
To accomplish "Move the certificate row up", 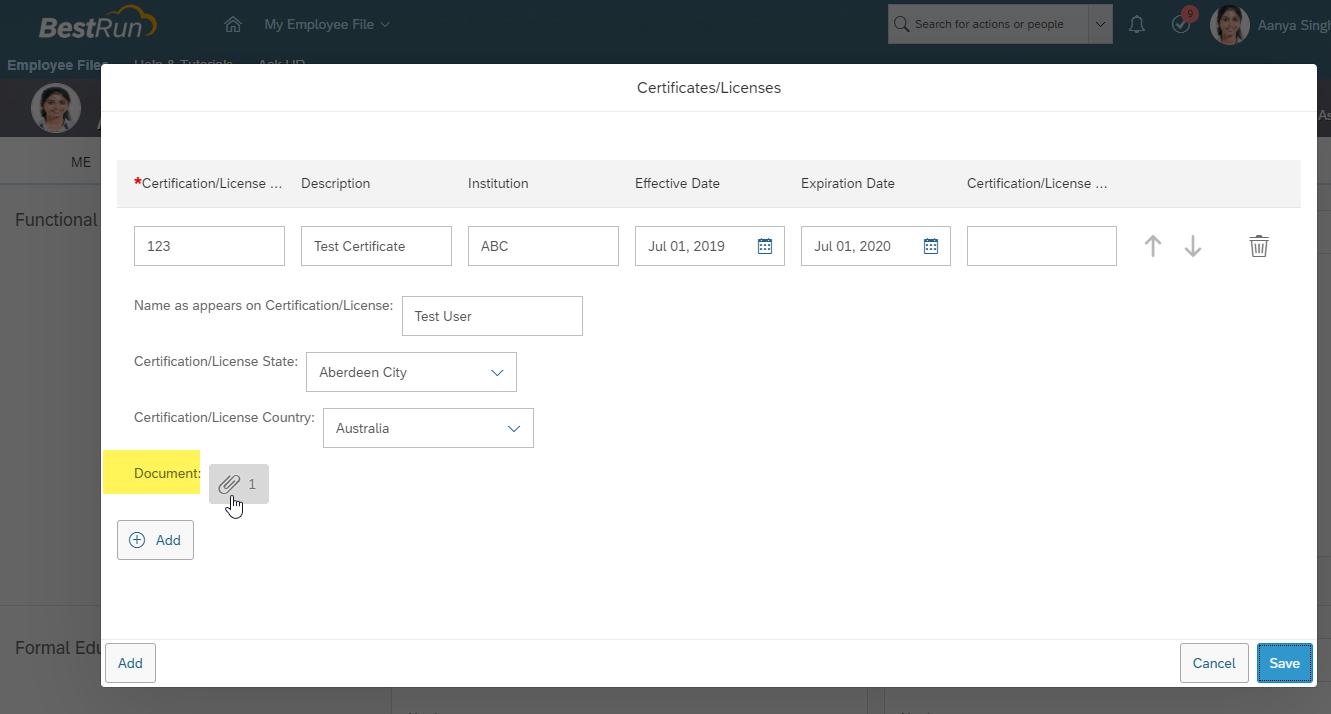I will click(x=1153, y=246).
